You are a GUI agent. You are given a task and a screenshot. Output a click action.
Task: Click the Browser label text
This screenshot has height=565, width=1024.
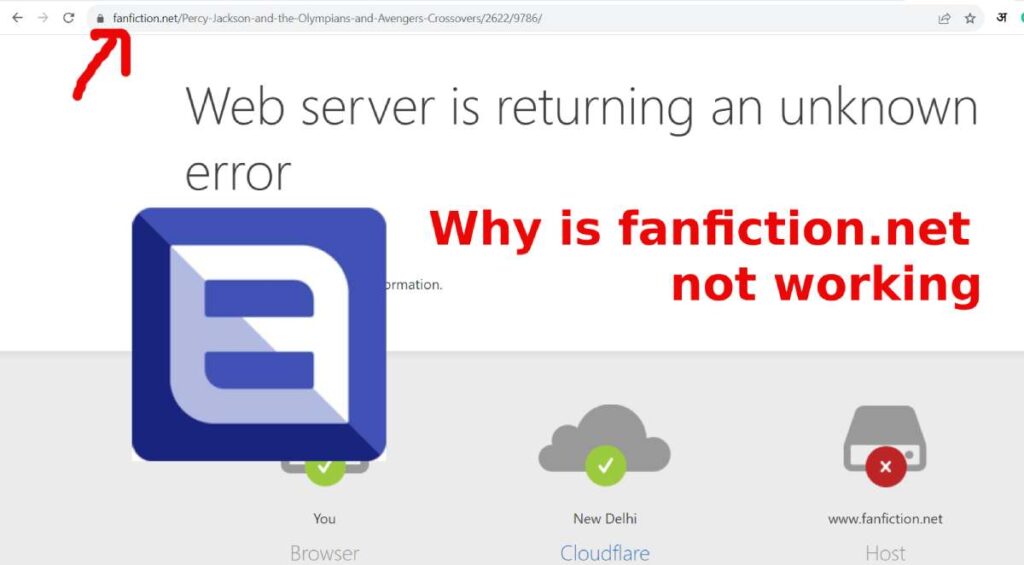(325, 553)
